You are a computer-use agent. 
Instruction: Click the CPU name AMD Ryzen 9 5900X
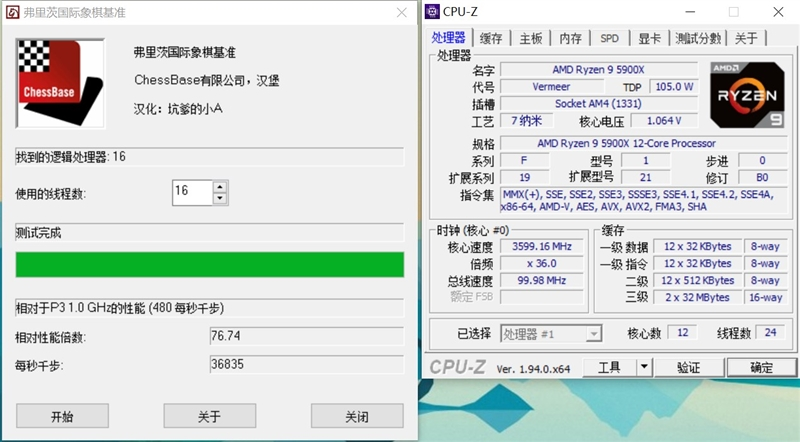pos(598,69)
